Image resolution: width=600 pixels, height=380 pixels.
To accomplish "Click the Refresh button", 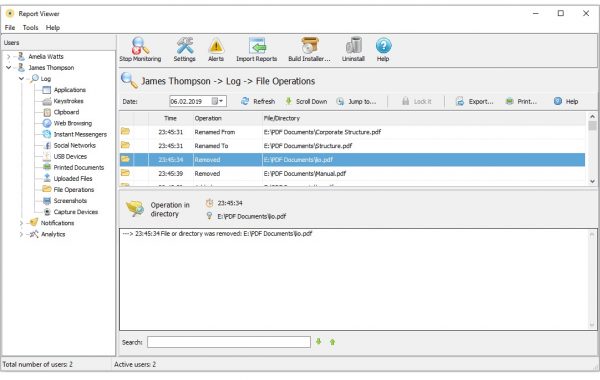I will 258,101.
